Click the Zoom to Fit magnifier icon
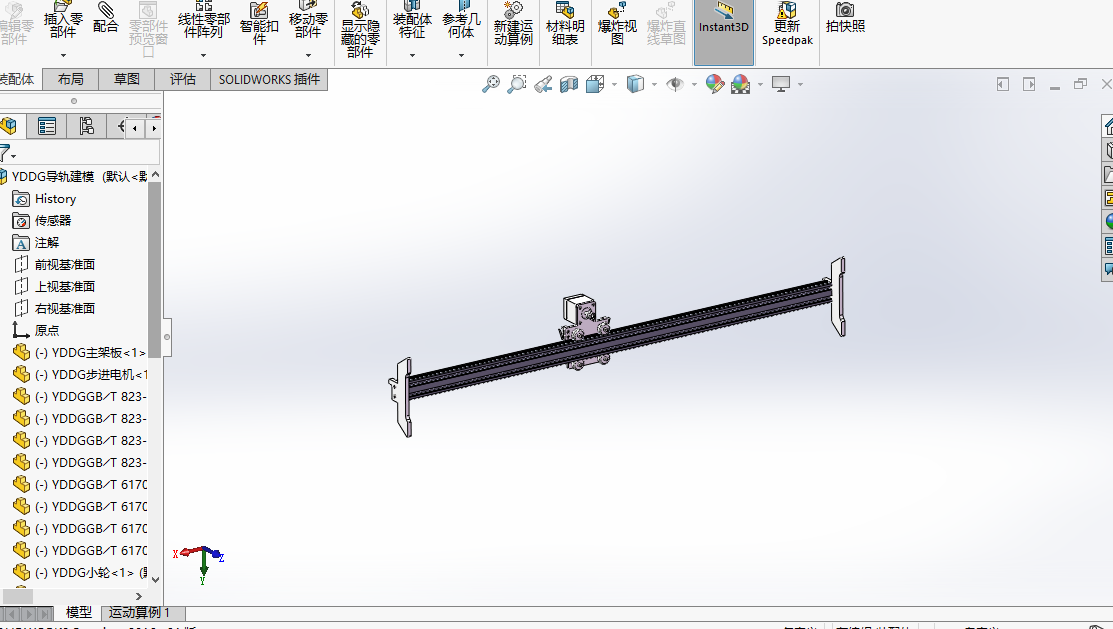The width and height of the screenshot is (1113, 629). (x=490, y=84)
